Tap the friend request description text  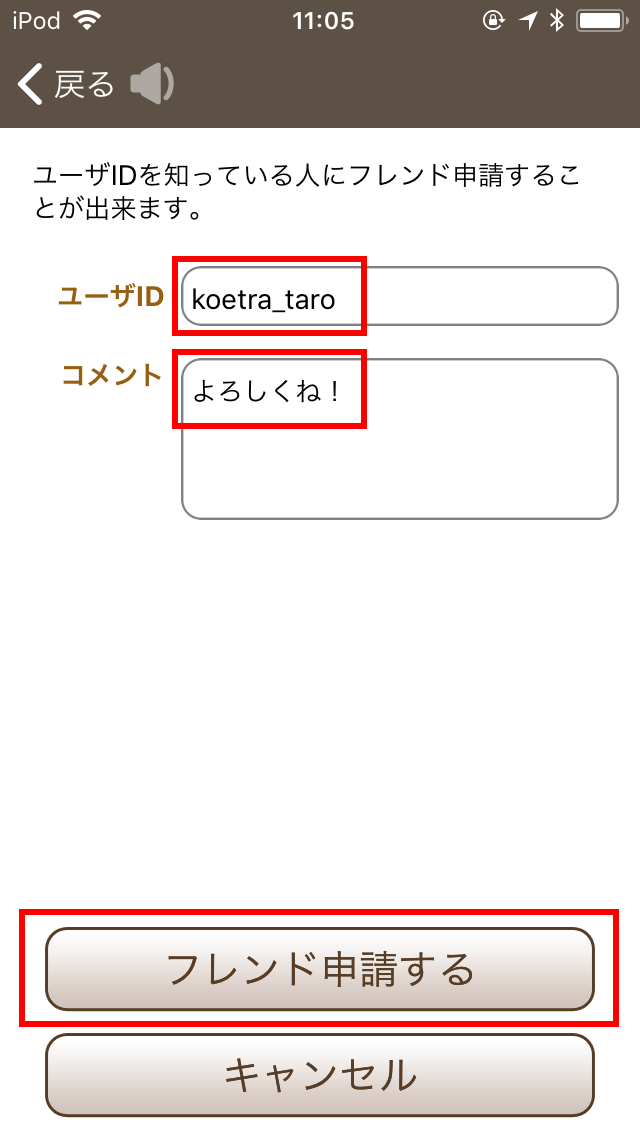[x=307, y=192]
